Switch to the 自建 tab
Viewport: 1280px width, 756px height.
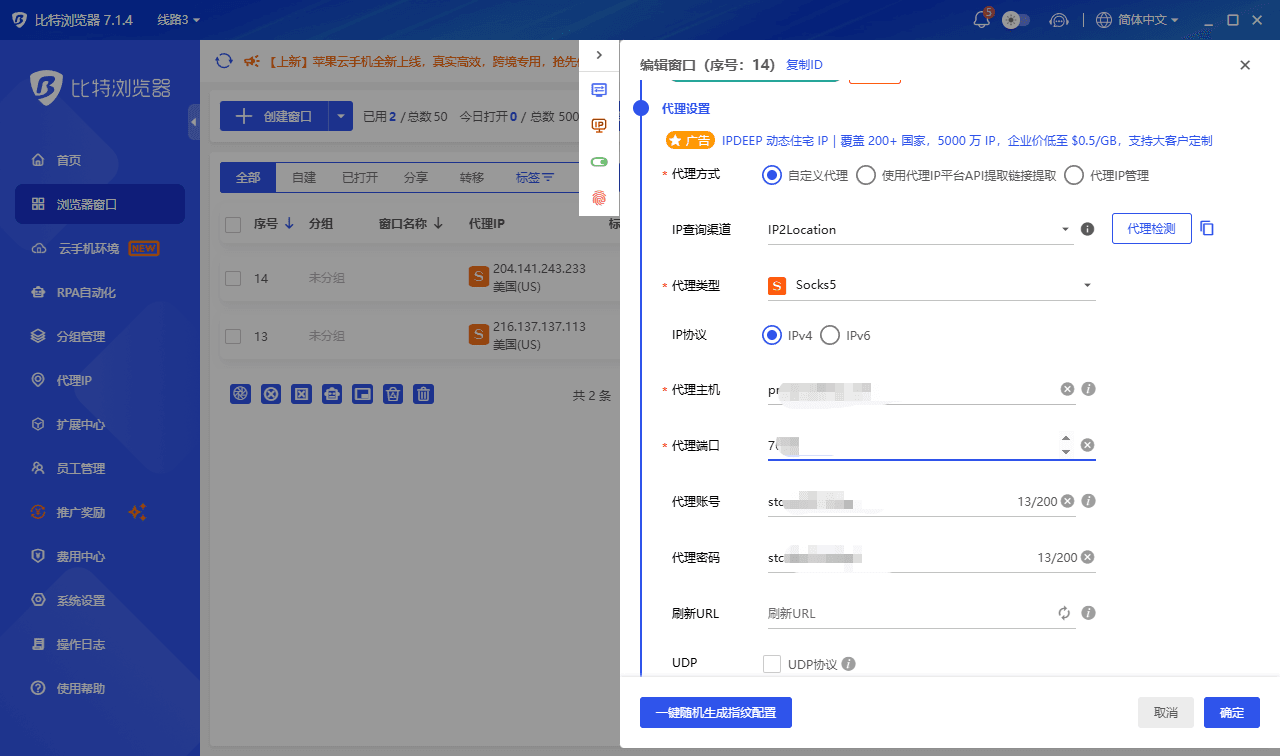coord(304,177)
